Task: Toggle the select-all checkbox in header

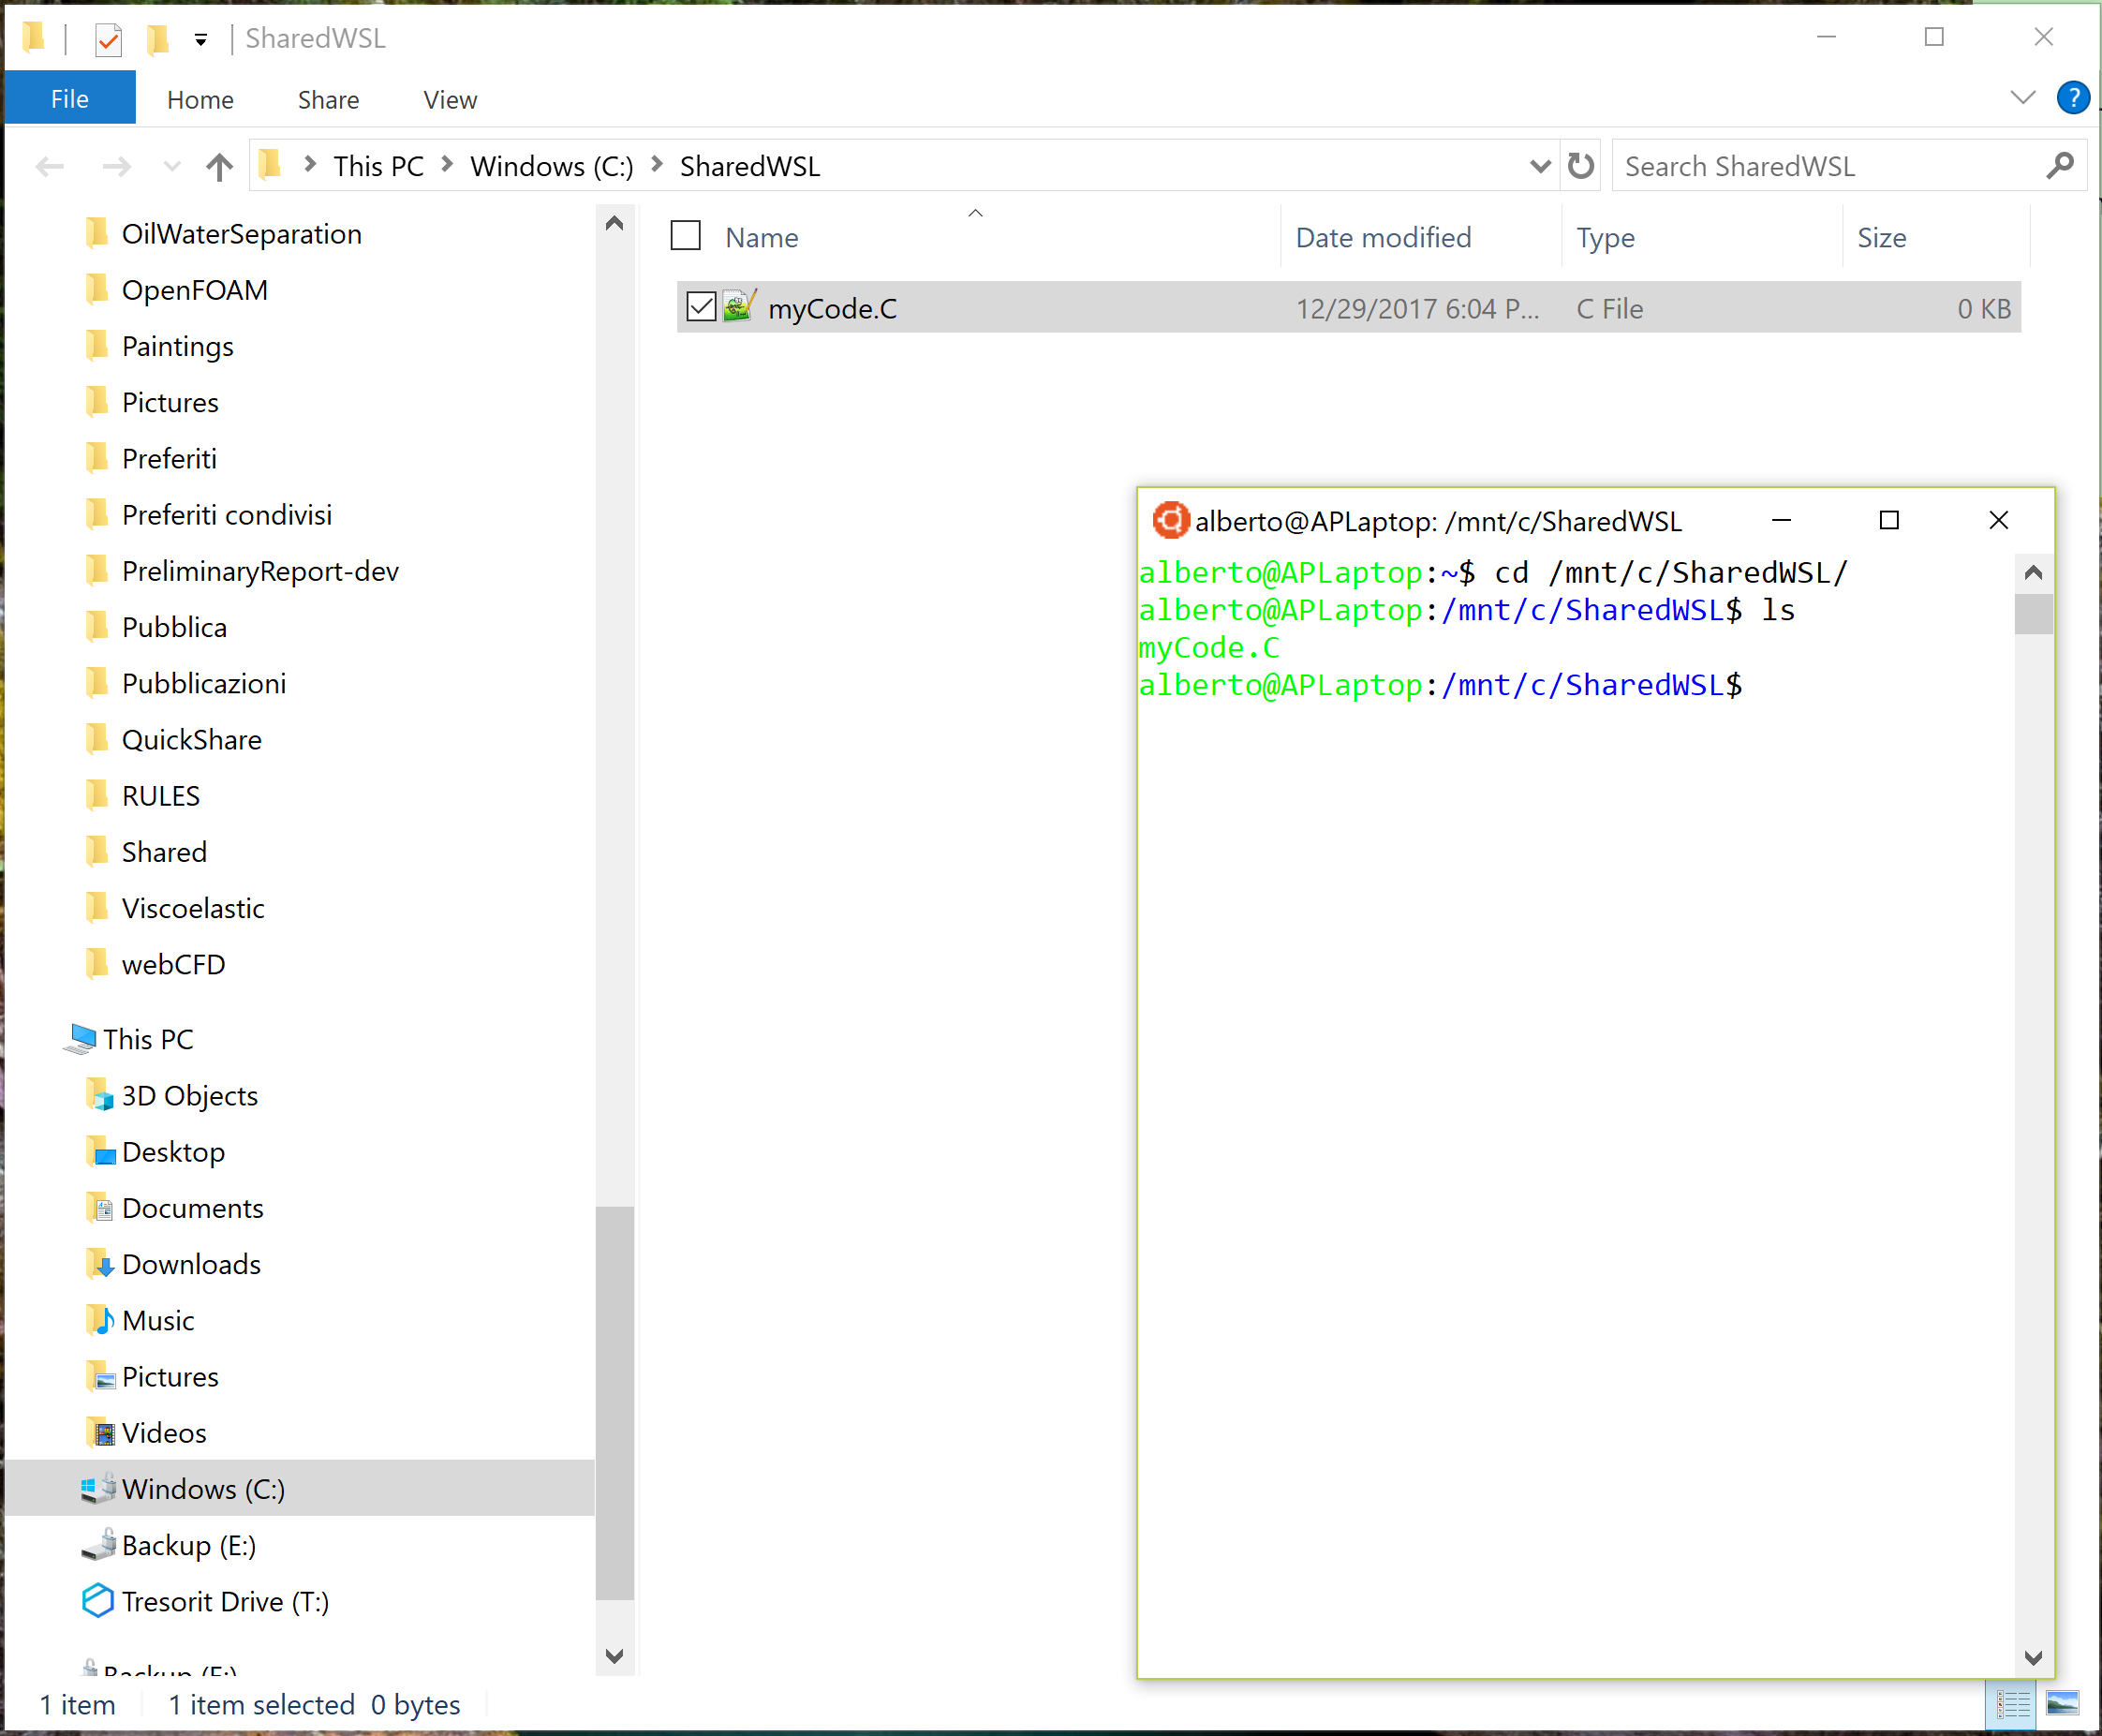Action: pyautogui.click(x=685, y=236)
